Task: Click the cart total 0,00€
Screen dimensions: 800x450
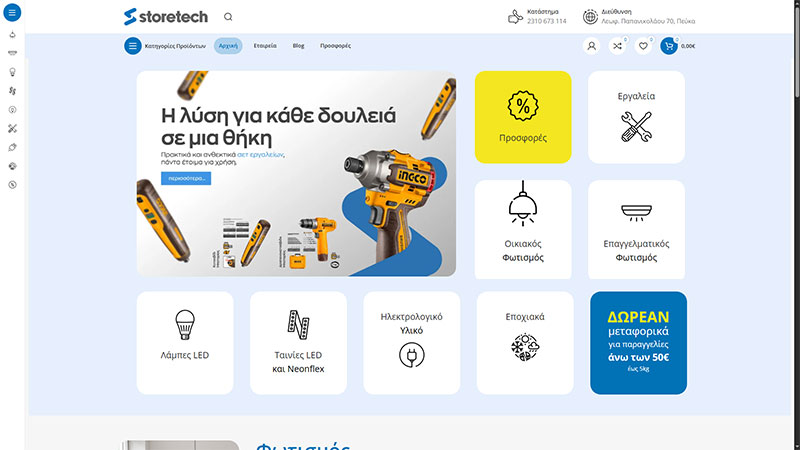Action: click(688, 46)
